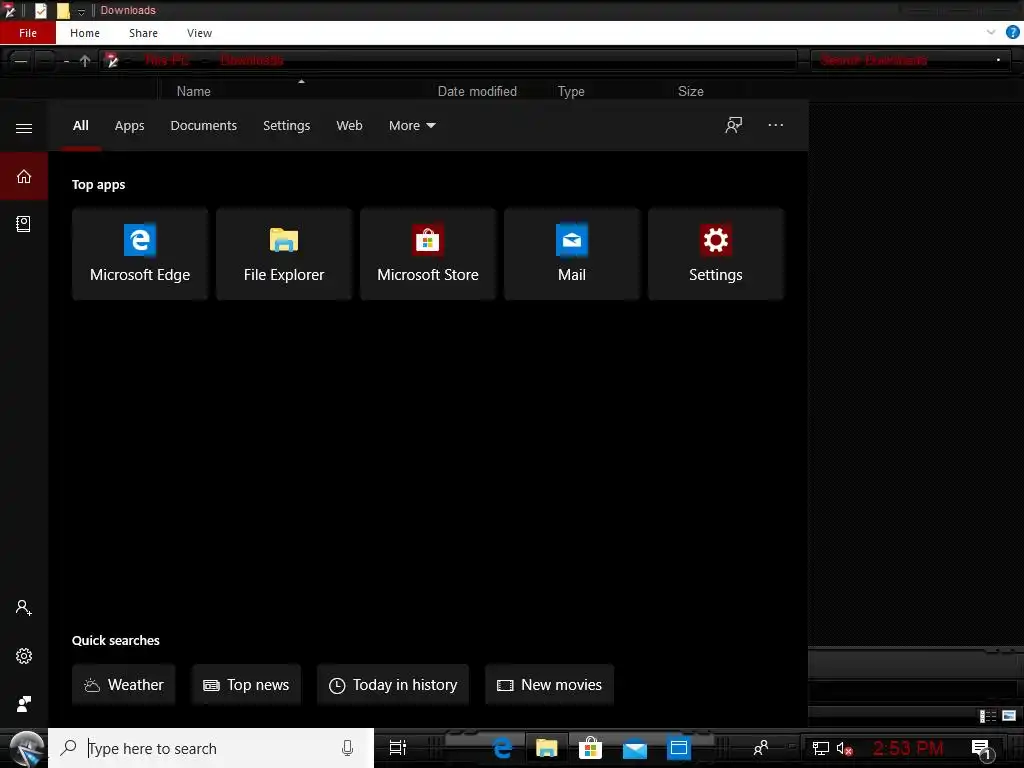This screenshot has height=768, width=1024.
Task: Open the Help icon in Explorer ribbon
Action: click(1012, 33)
